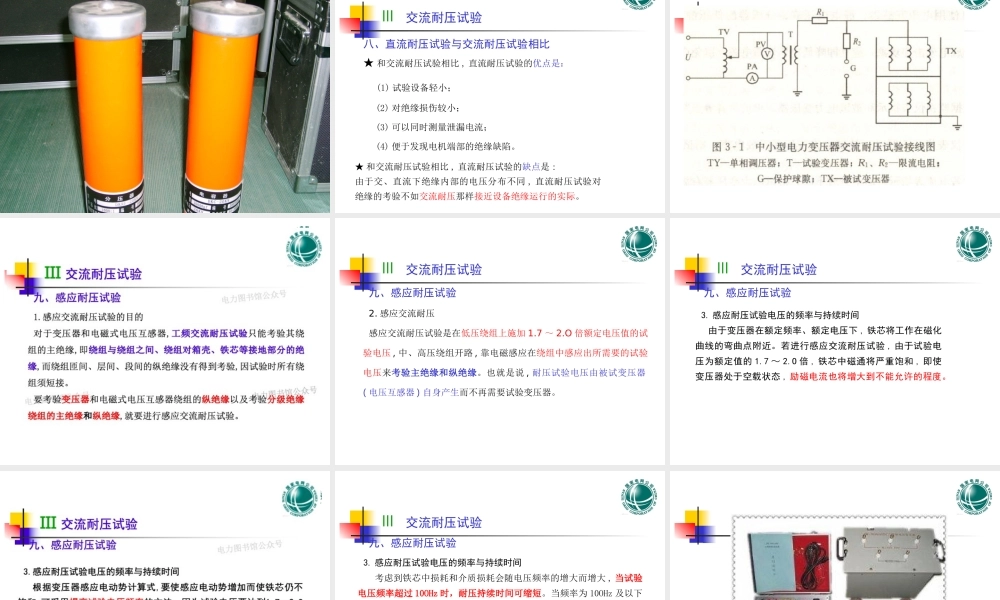Viewport: 1000px width, 600px height.
Task: Select the III section marker beside 交流耐压试验 header
Action: (388, 15)
